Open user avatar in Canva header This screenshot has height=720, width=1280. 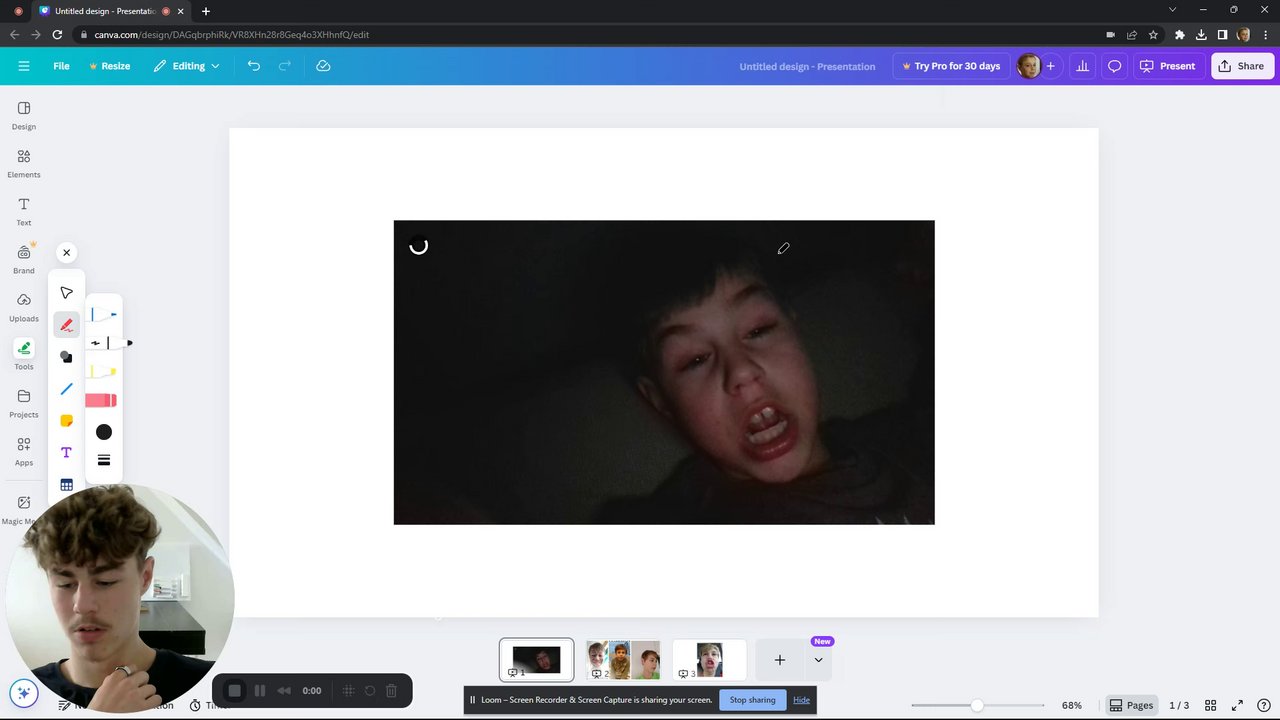(x=1028, y=66)
